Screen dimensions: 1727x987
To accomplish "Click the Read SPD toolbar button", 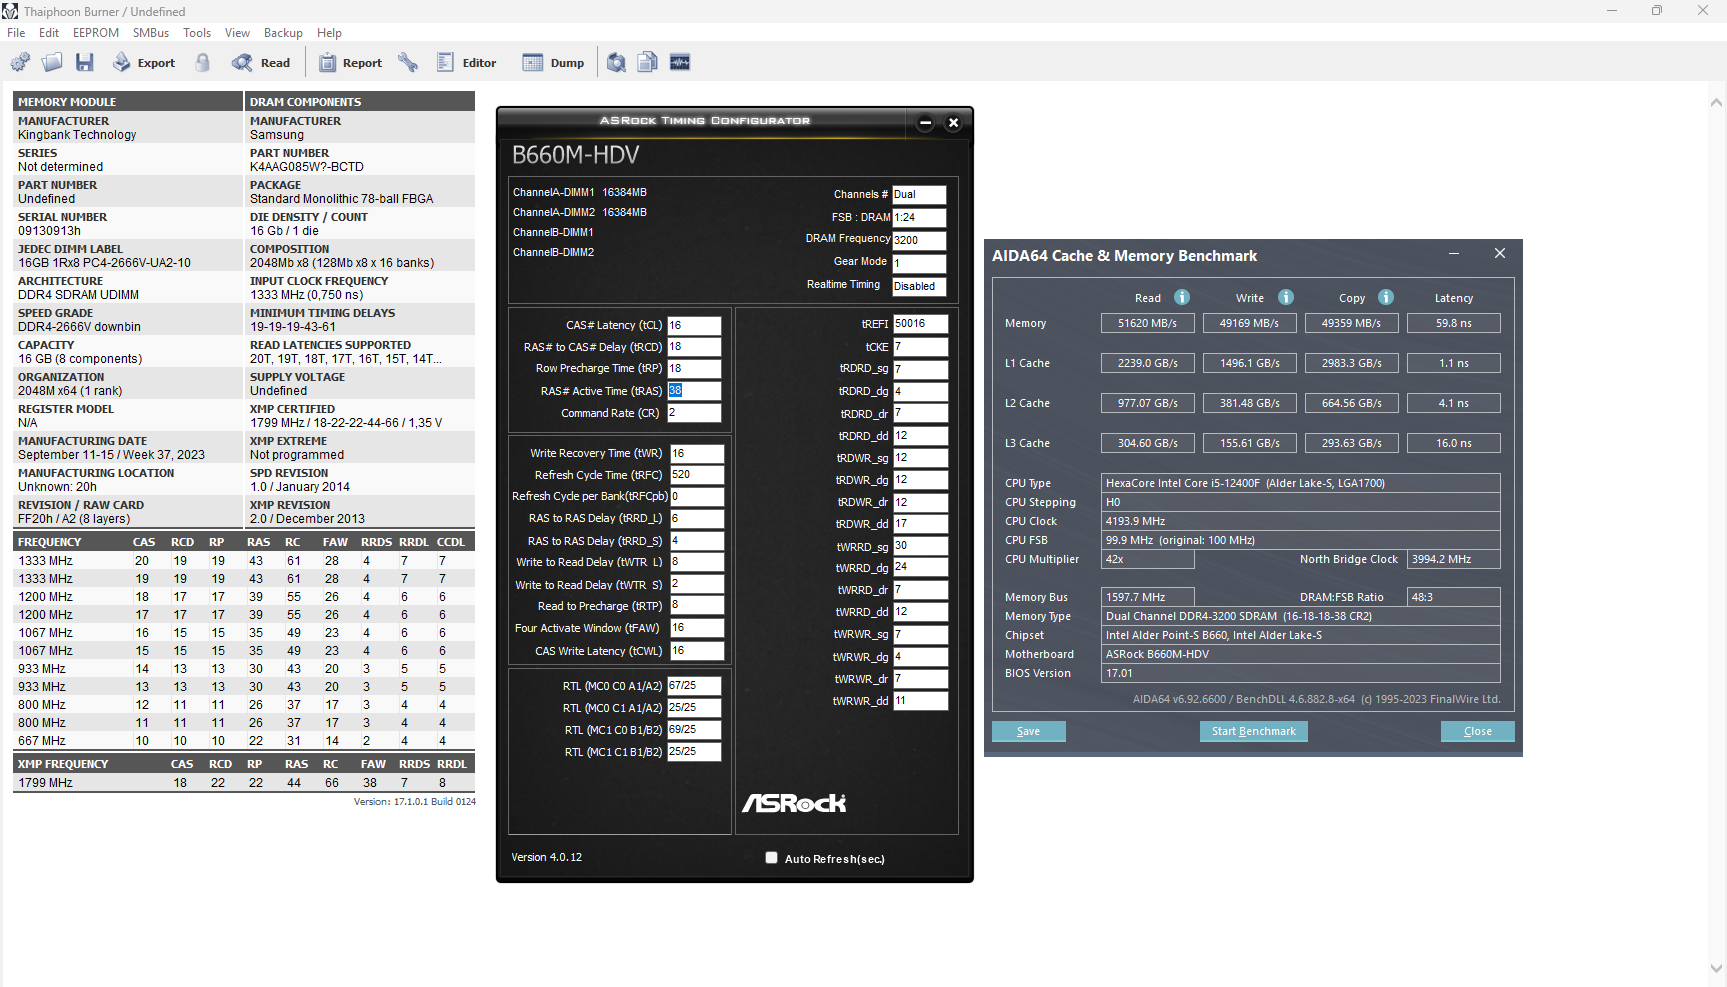I will coord(261,63).
